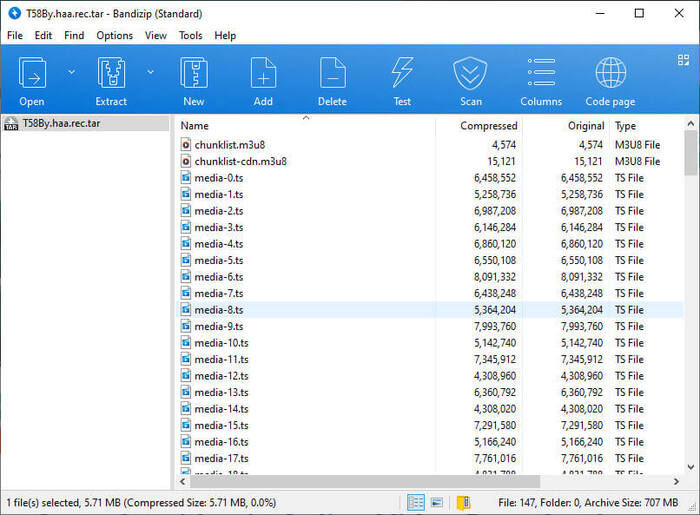Viewport: 700px width, 515px height.
Task: Click the media-3.ts file icon
Action: tap(186, 227)
